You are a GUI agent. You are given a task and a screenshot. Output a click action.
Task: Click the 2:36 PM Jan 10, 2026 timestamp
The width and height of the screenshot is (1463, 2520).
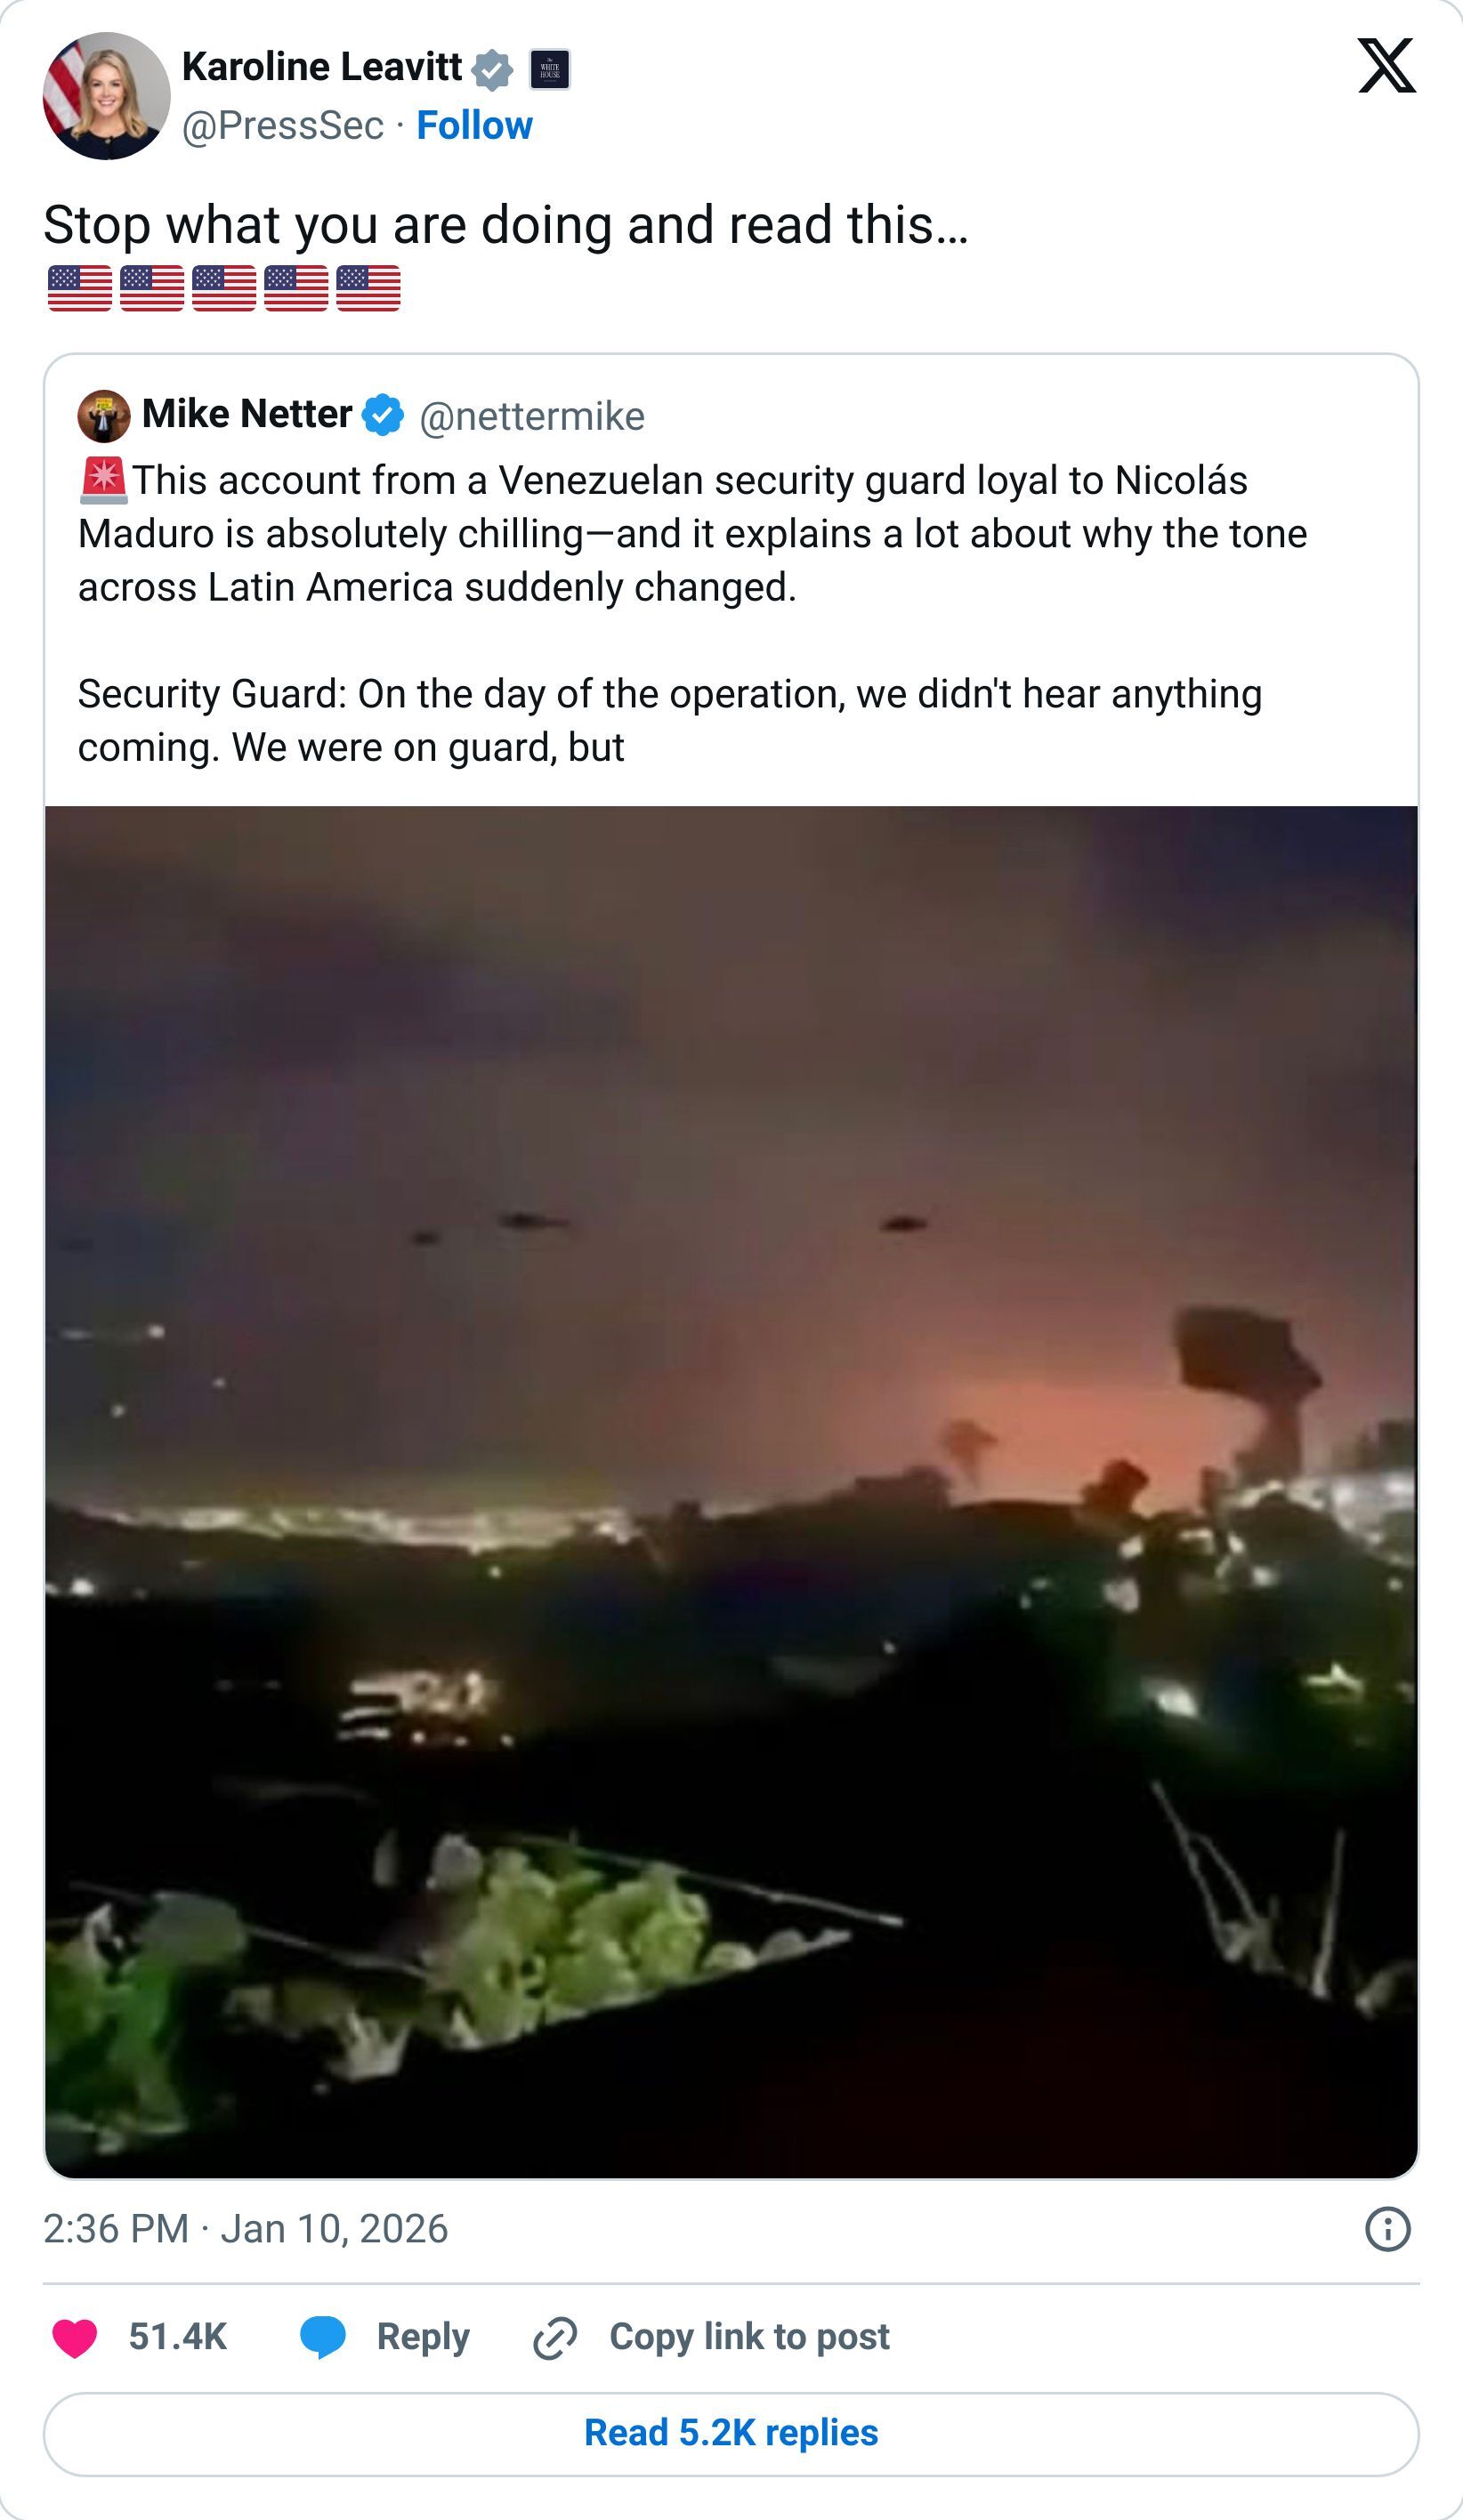(246, 2229)
